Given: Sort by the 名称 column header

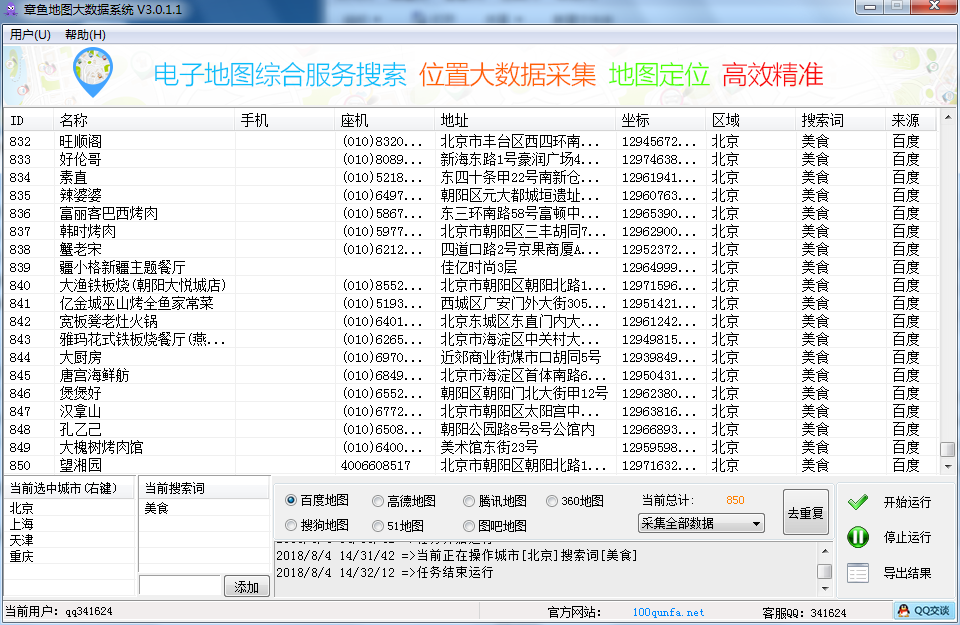Looking at the screenshot, I should coord(144,121).
